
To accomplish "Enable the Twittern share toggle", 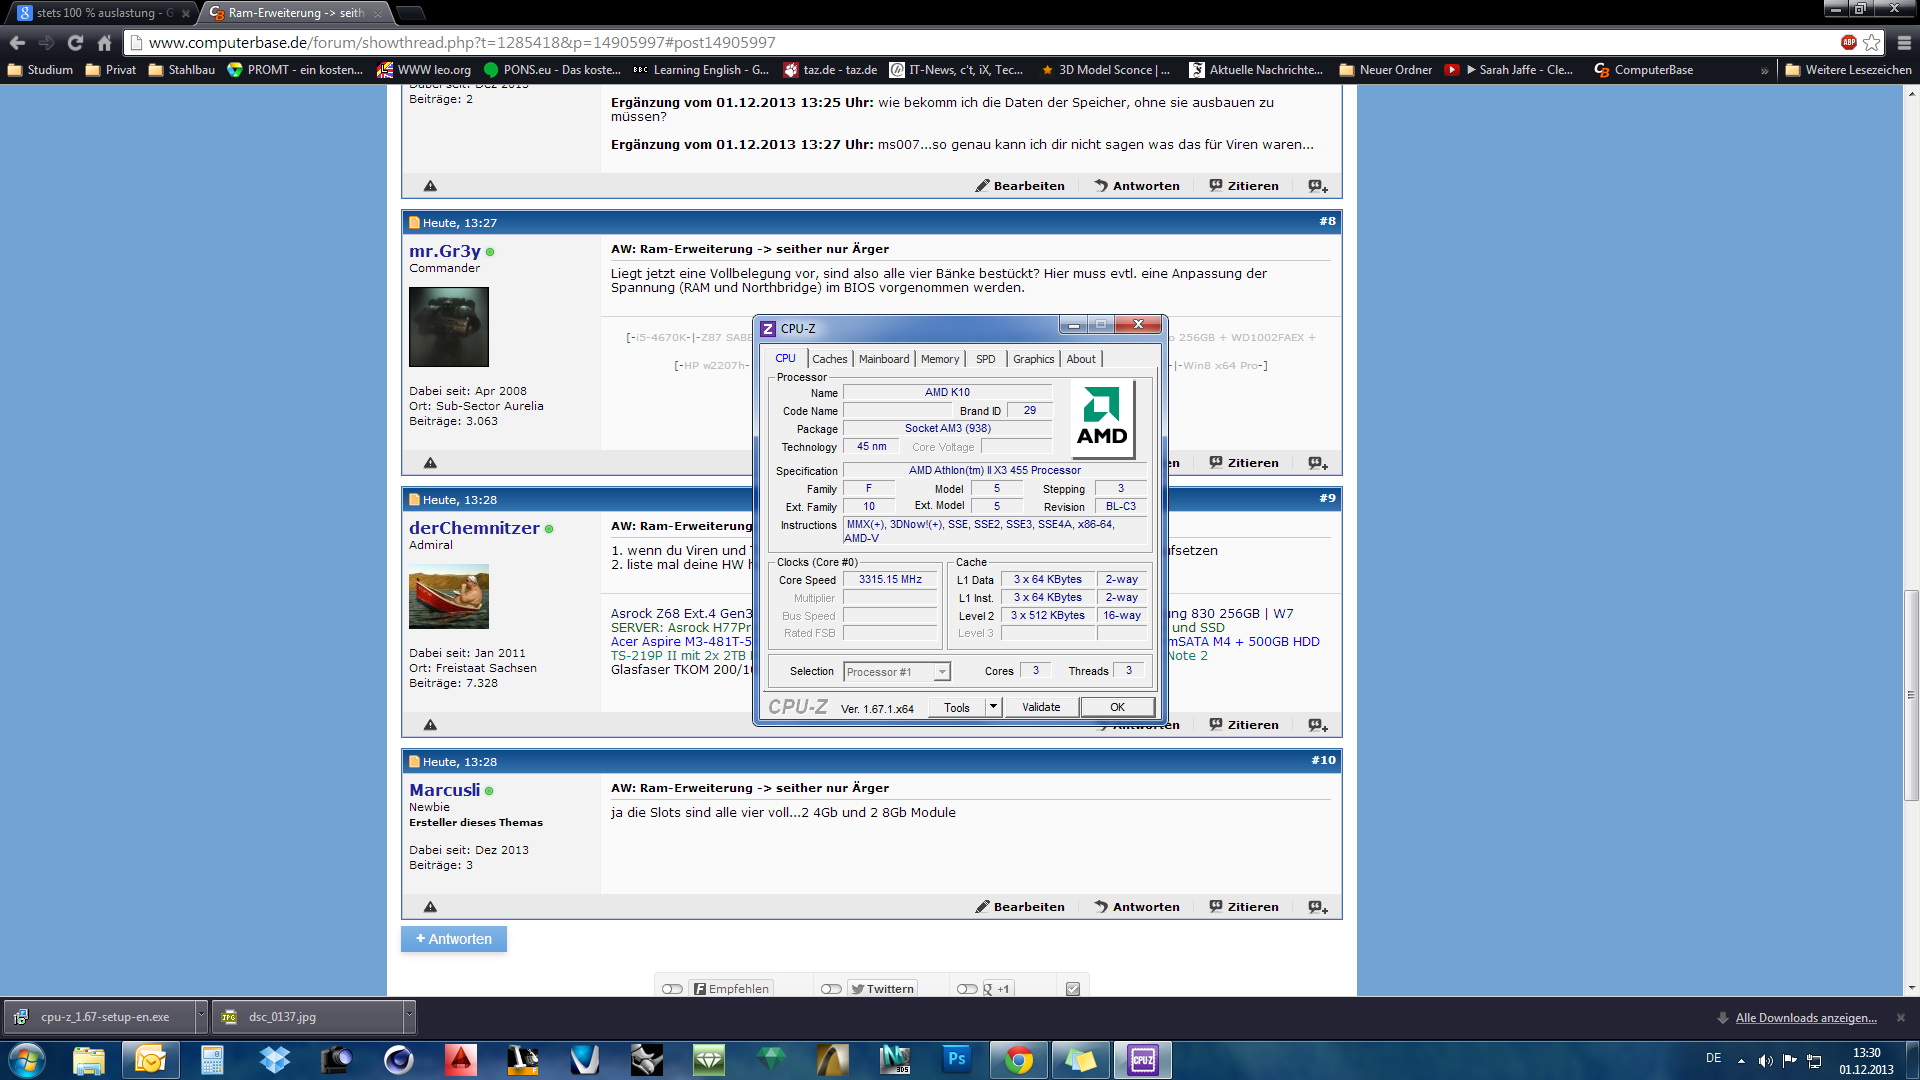I will (831, 989).
